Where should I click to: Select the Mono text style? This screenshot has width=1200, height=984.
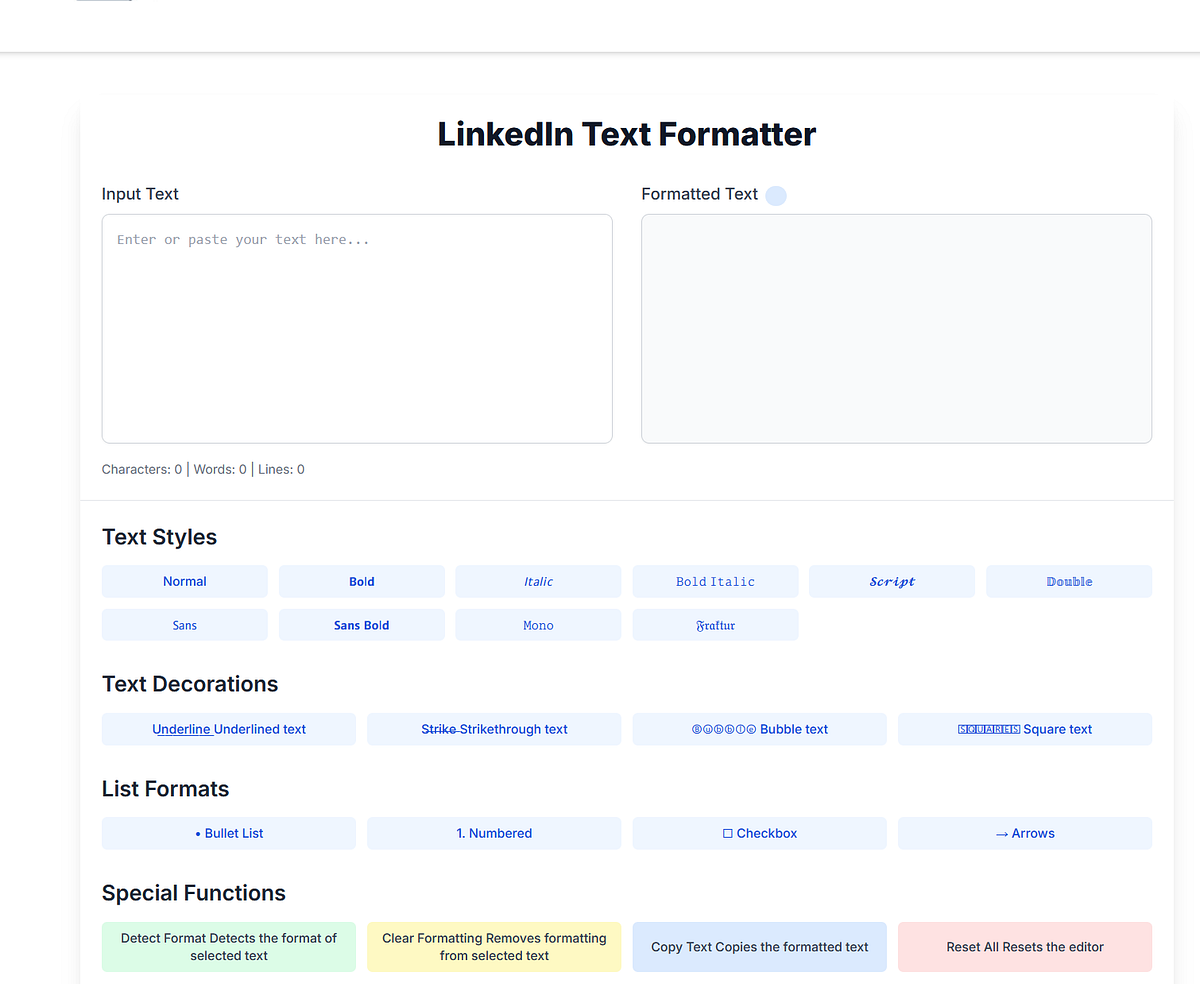click(x=538, y=625)
